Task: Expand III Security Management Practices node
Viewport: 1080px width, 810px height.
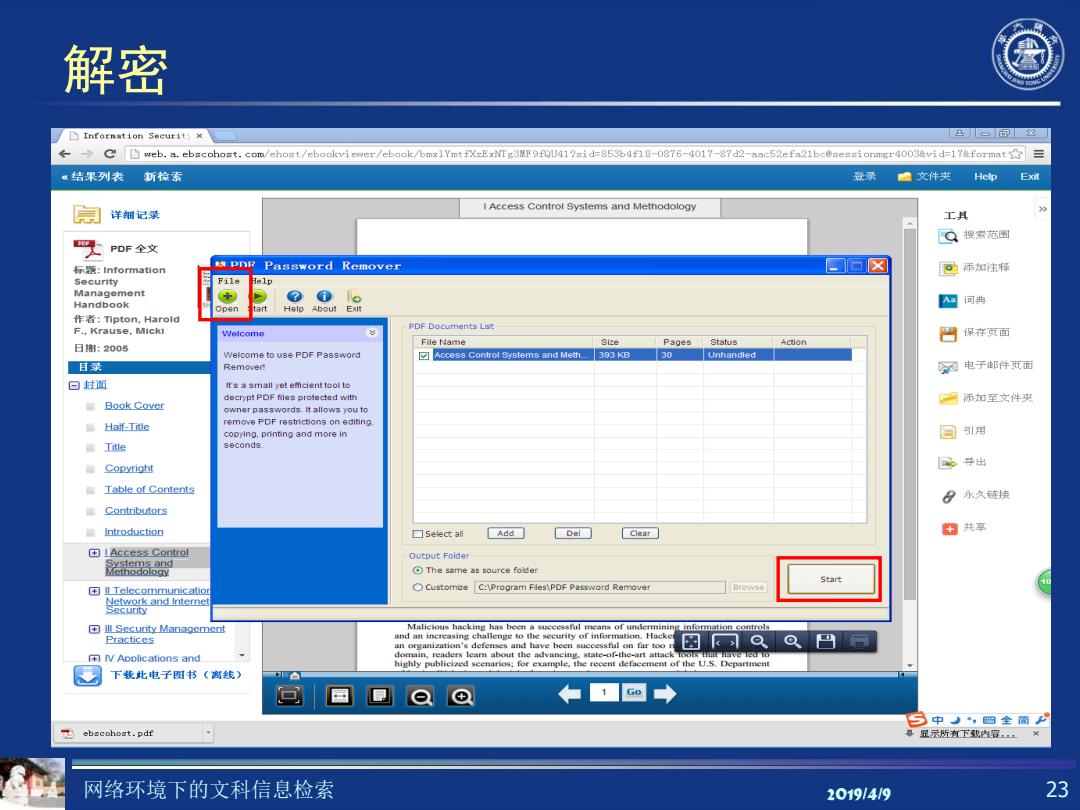Action: point(94,629)
